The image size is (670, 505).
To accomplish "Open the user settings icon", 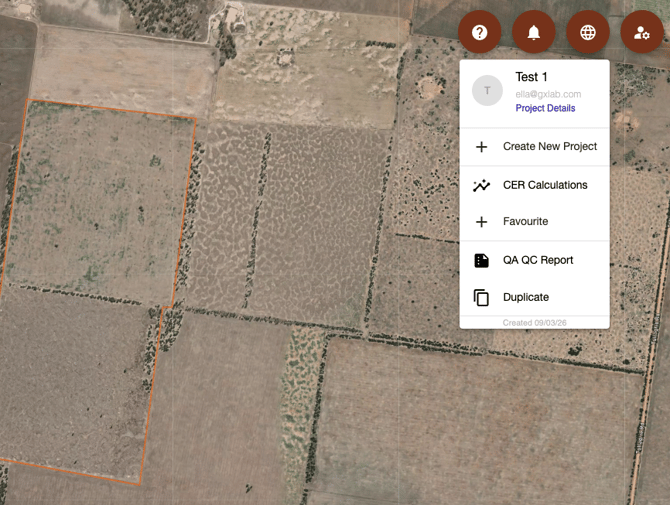I will click(641, 33).
